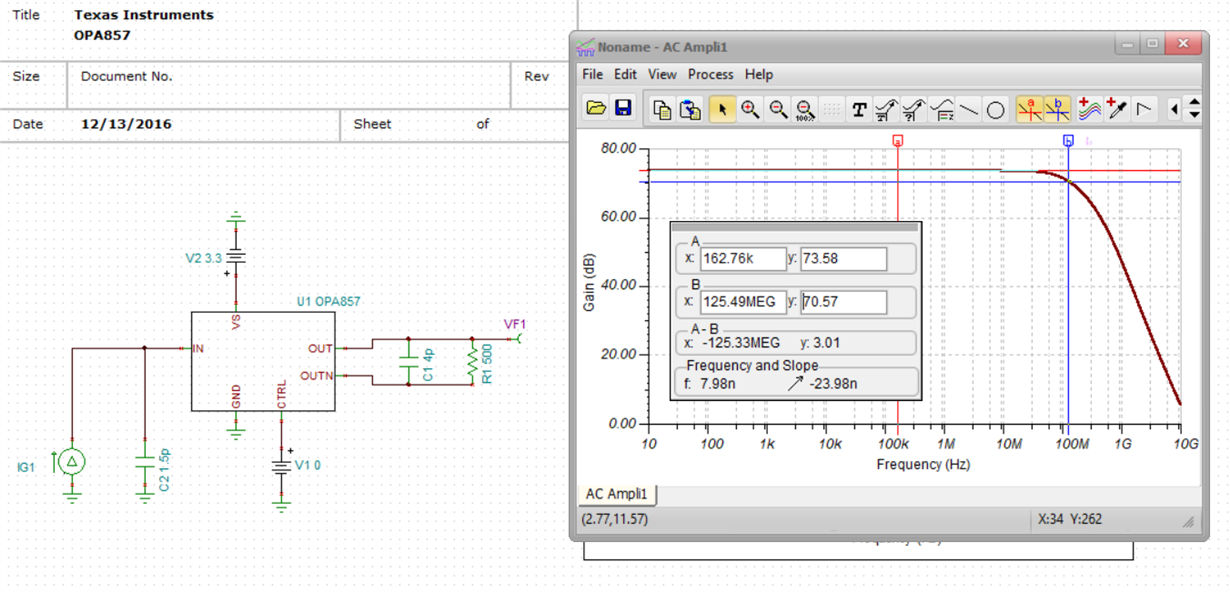Toggle cursor A in the toolbar
The width and height of the screenshot is (1230, 592).
pyautogui.click(x=1030, y=109)
